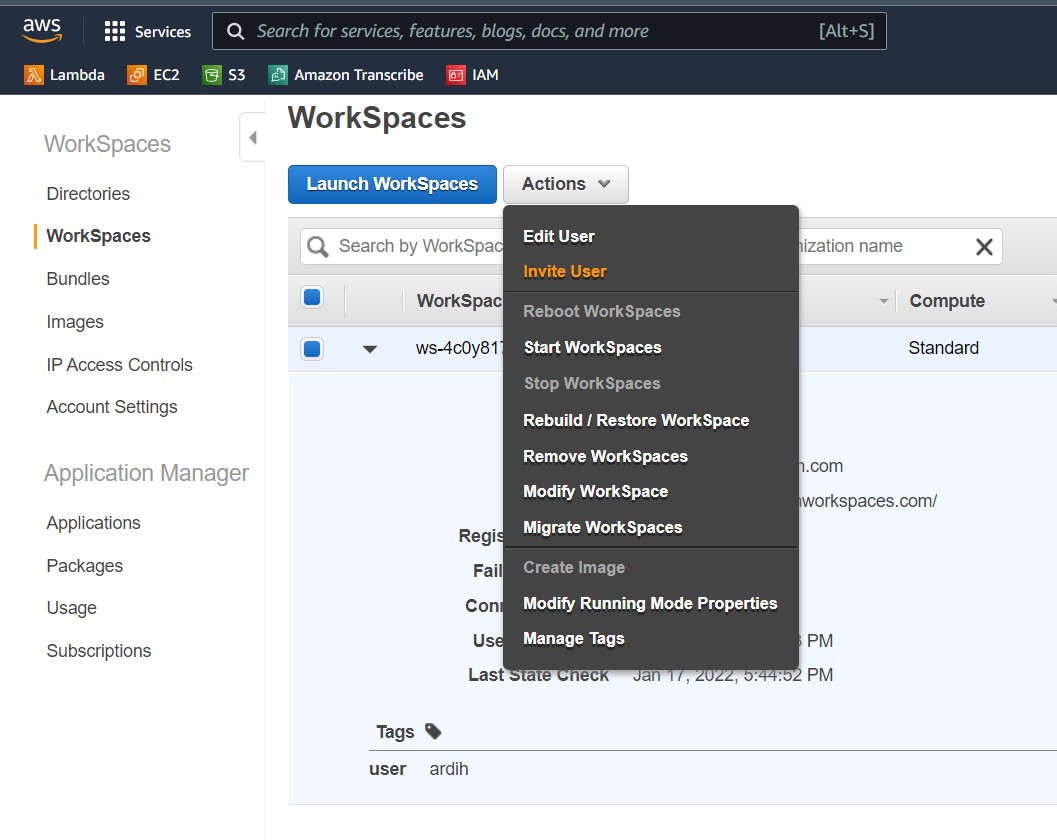Open Account Settings in the sidebar
Viewport: 1057px width, 840px height.
[112, 407]
